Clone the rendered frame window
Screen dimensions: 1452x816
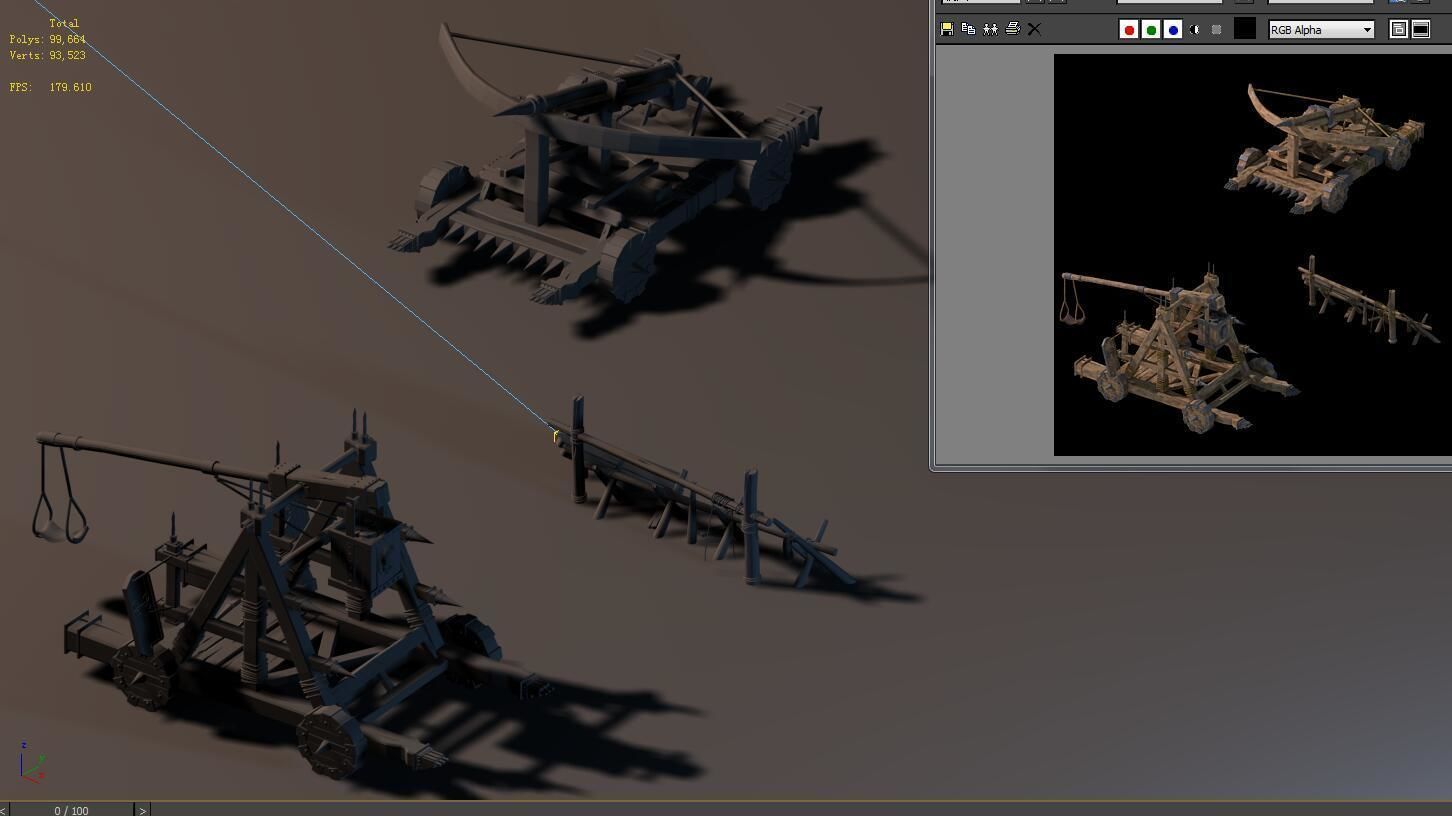(x=990, y=29)
